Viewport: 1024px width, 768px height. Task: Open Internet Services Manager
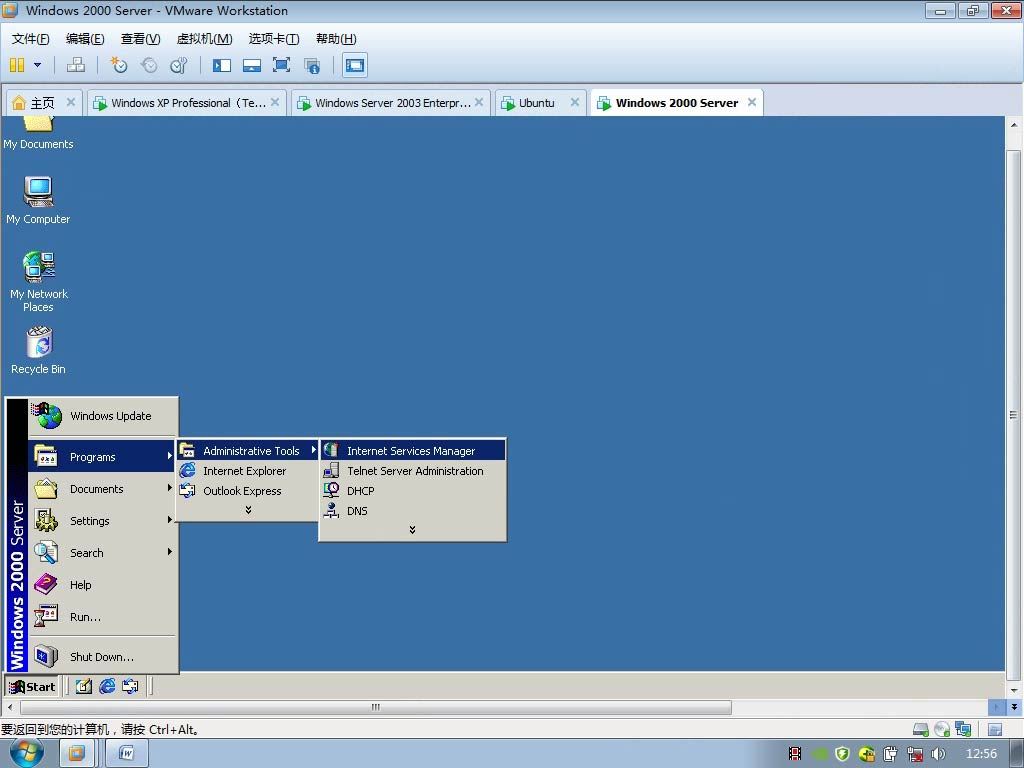[x=413, y=451]
